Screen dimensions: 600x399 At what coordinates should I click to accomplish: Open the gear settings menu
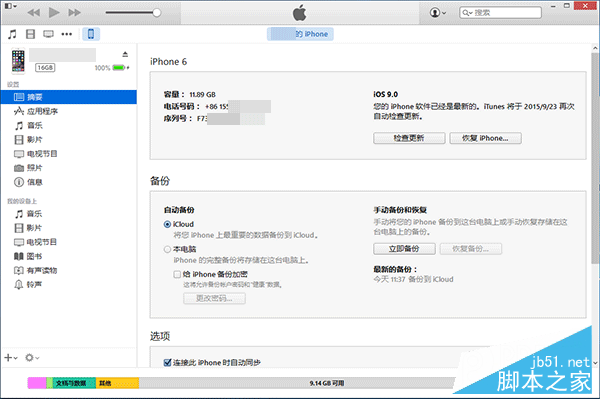point(32,358)
